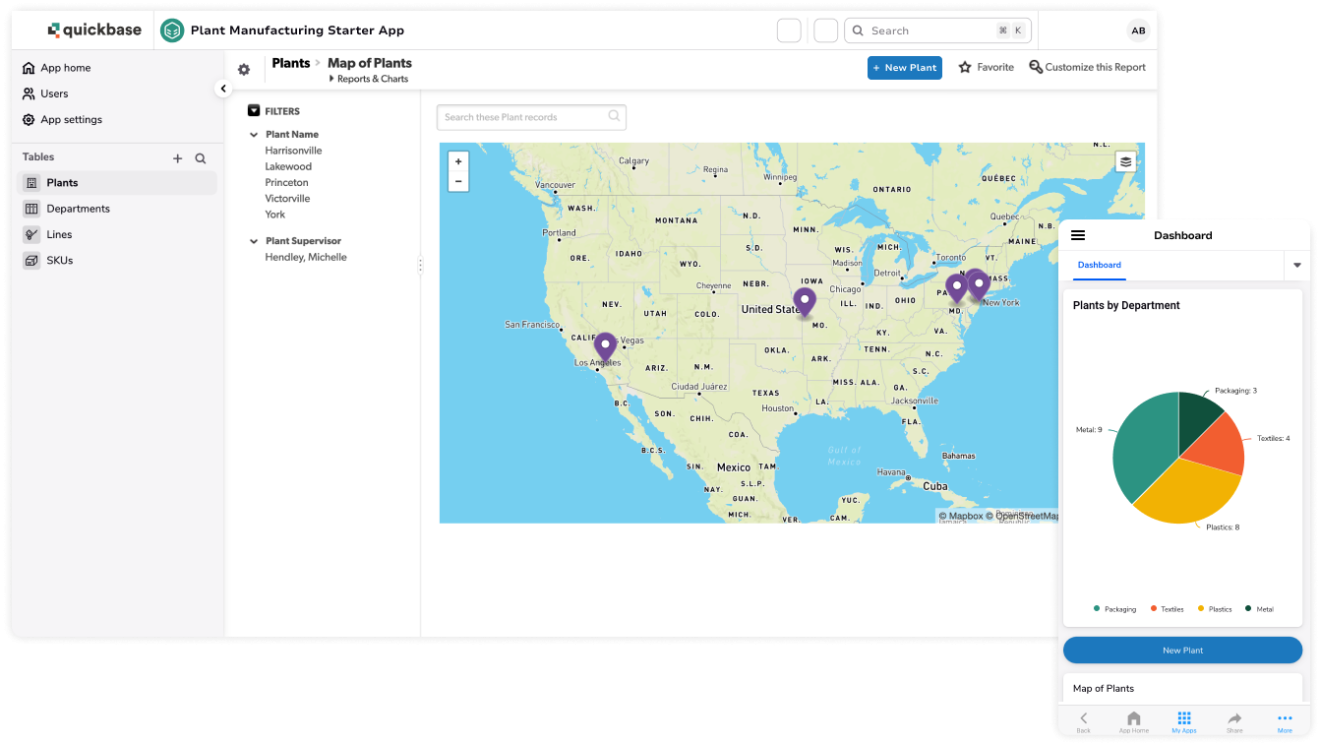Select the Dashboard tab in mobile view
Screen dimensions: 1320x745
1099,265
